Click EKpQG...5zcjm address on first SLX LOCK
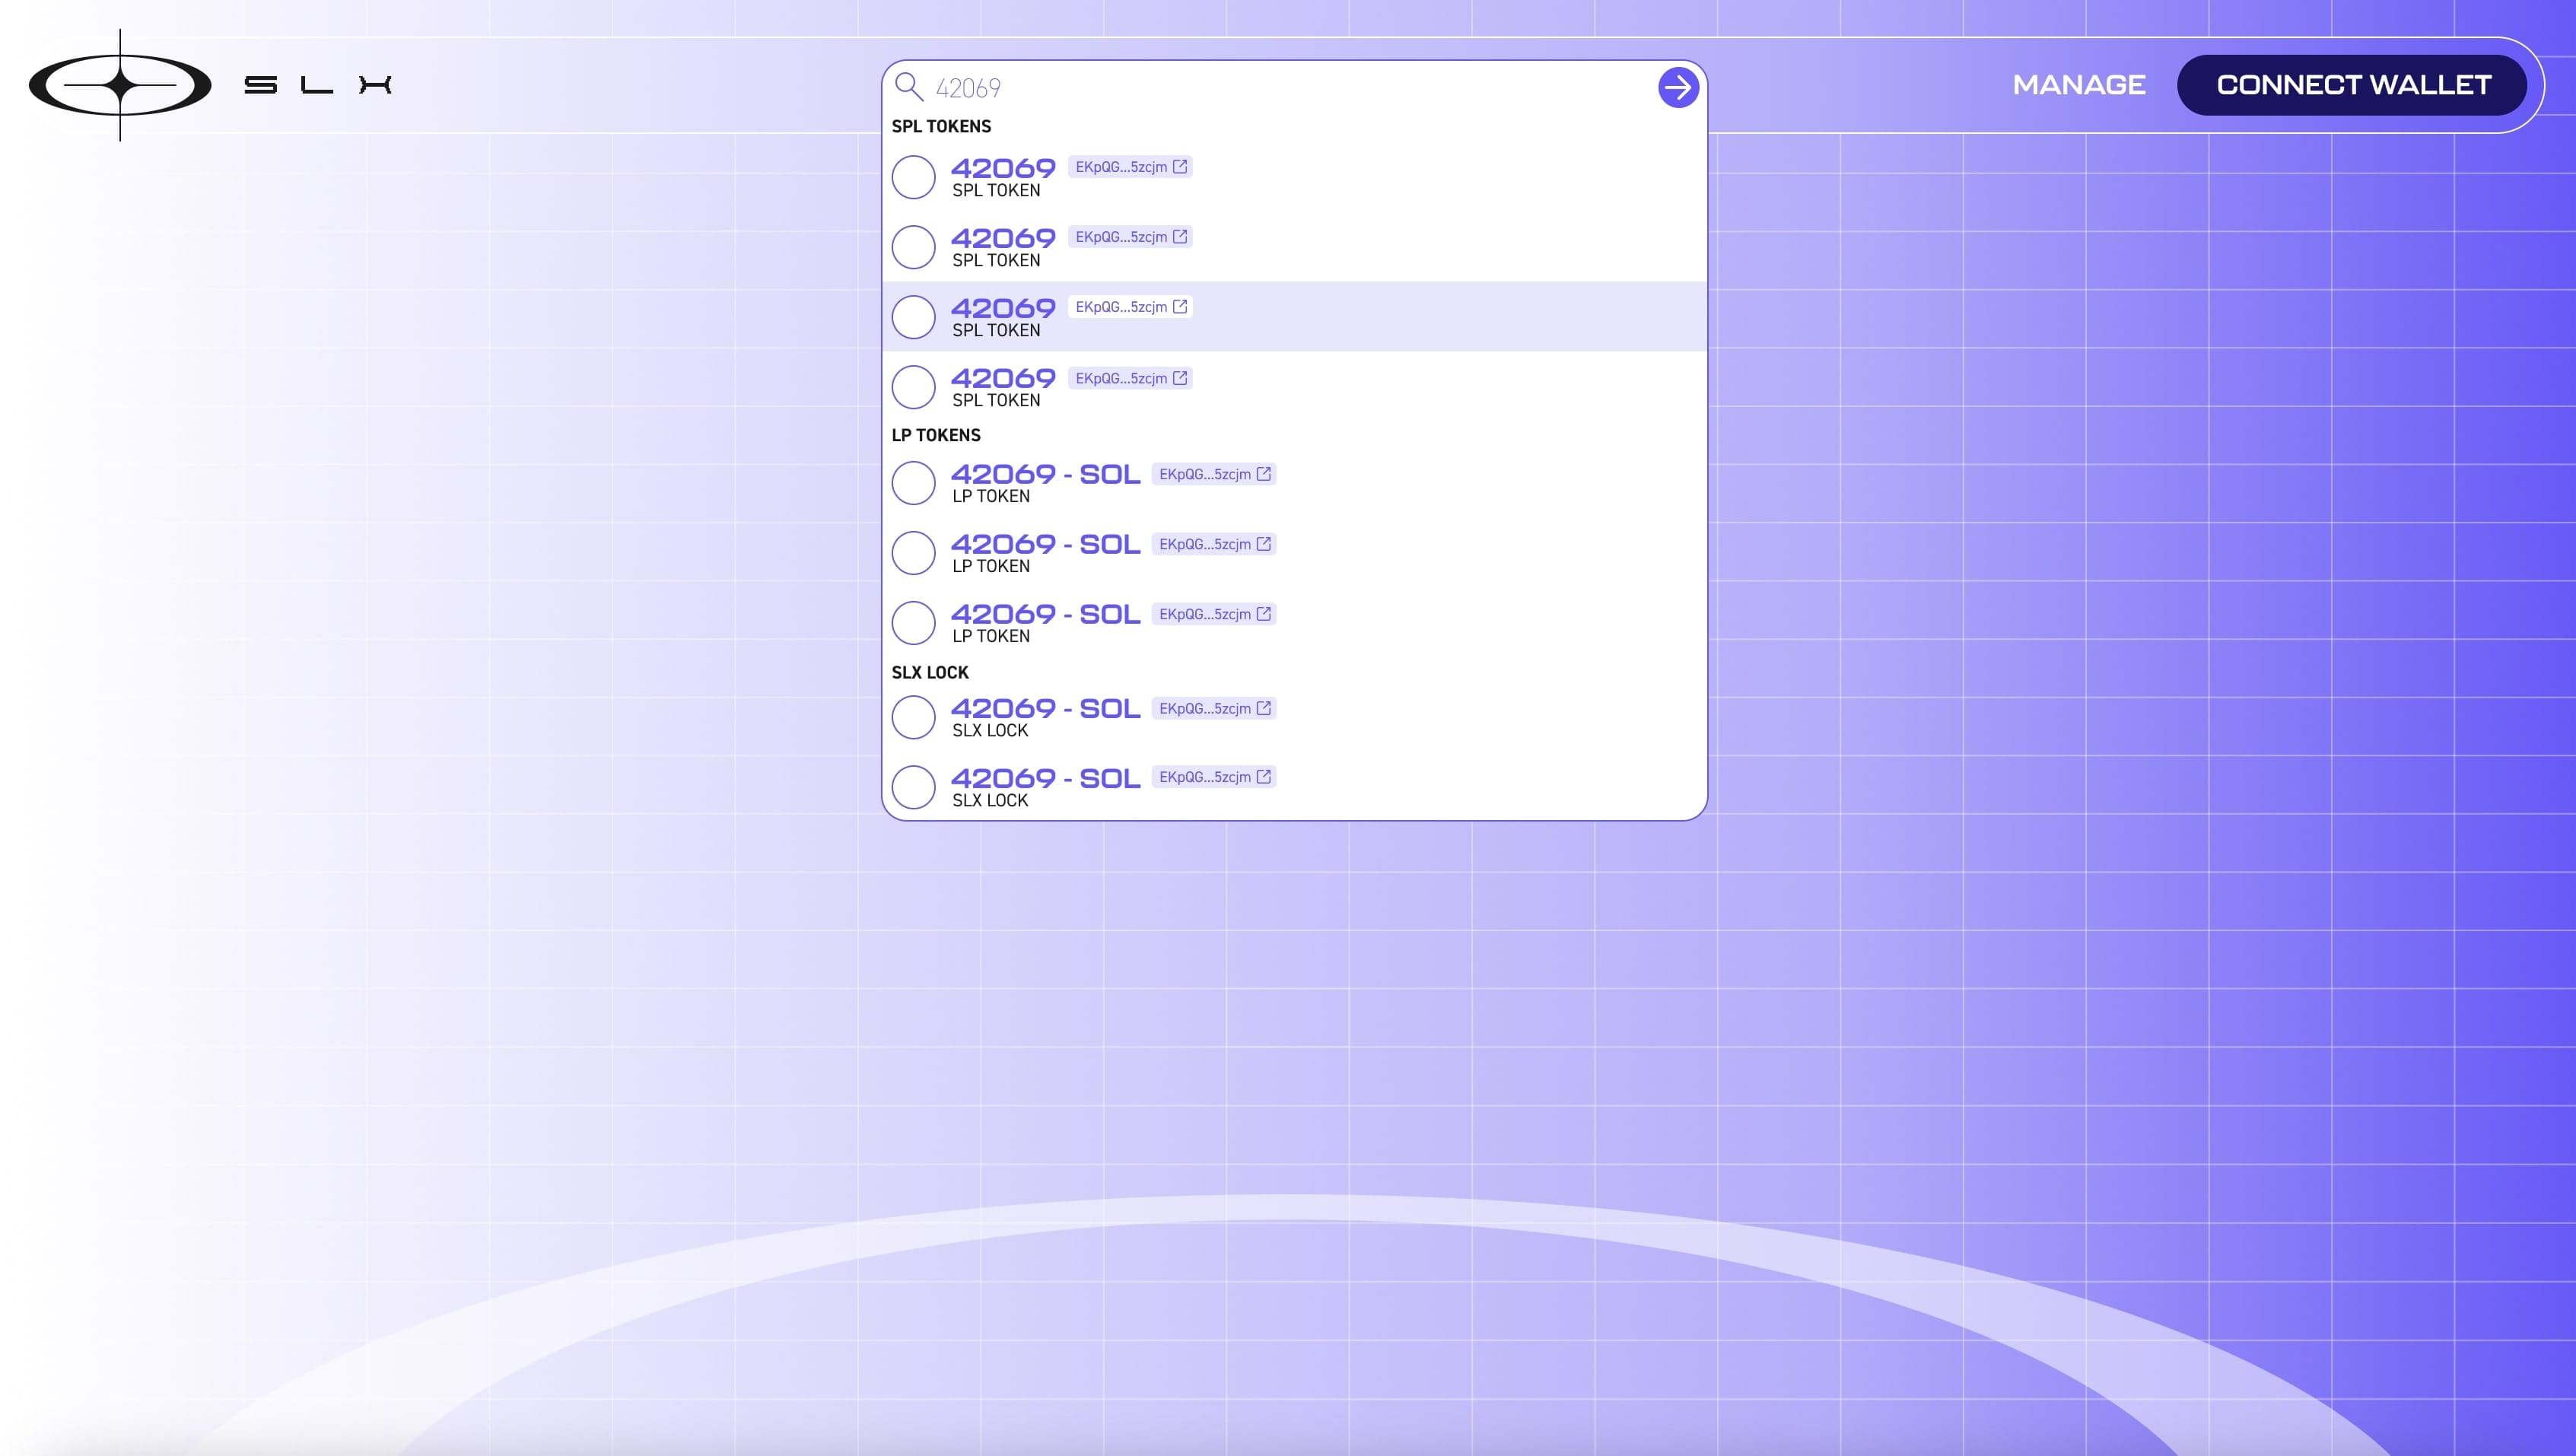The width and height of the screenshot is (2576, 1456). click(1205, 708)
